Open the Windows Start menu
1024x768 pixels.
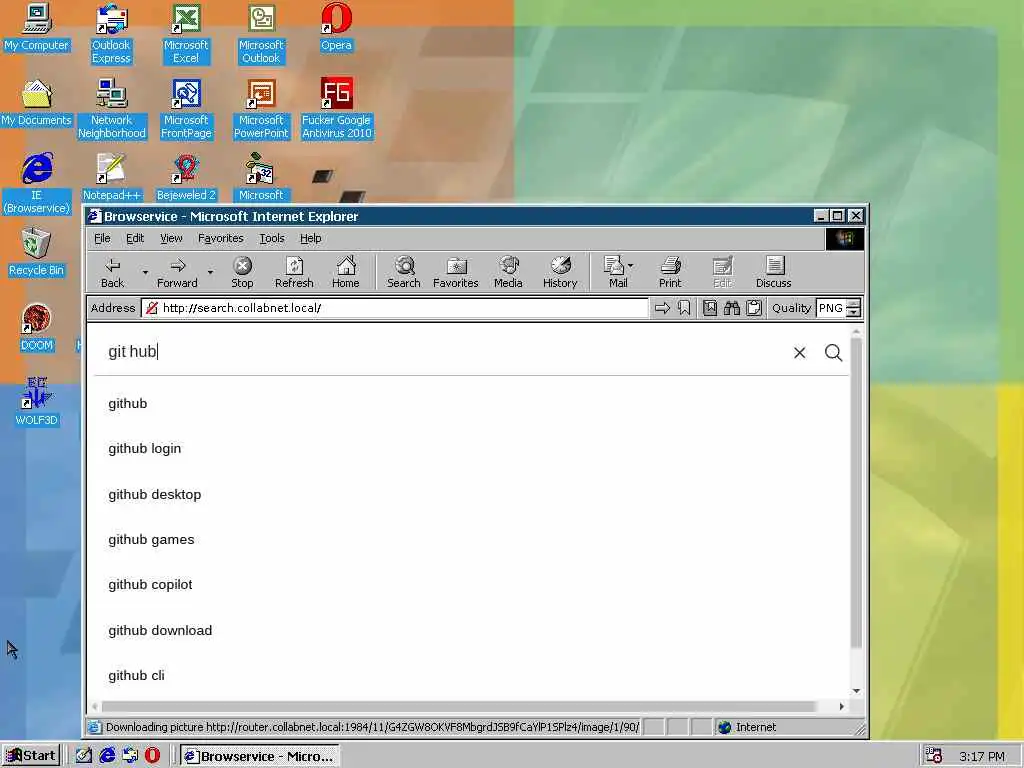click(31, 756)
